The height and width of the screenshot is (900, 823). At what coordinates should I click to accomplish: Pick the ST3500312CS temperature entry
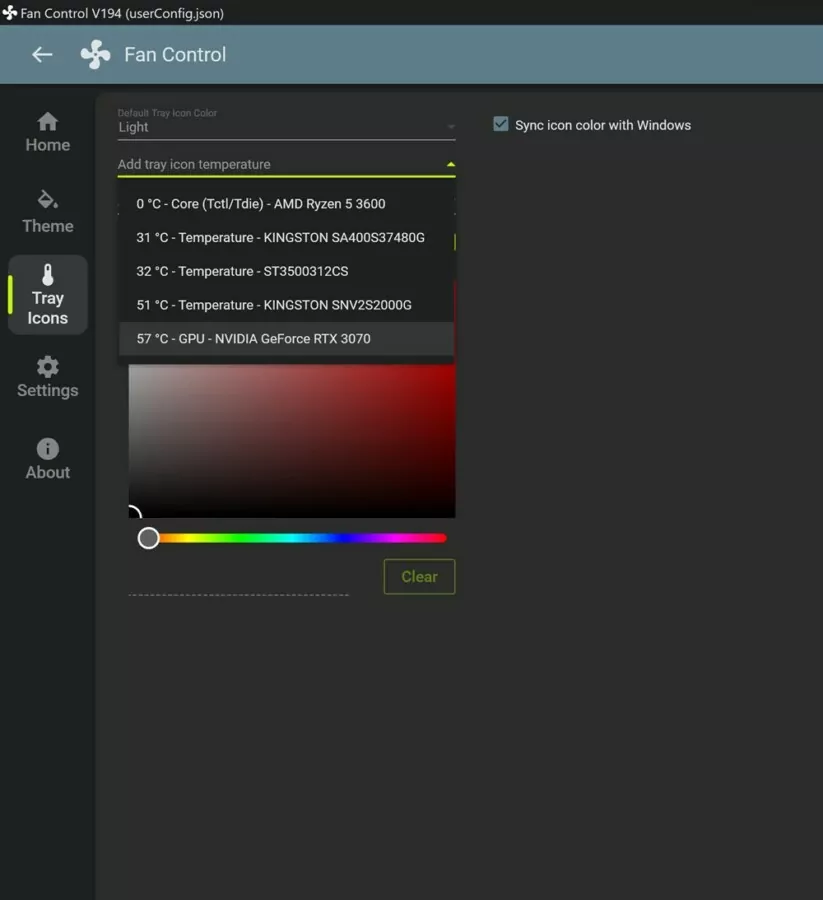tap(242, 271)
